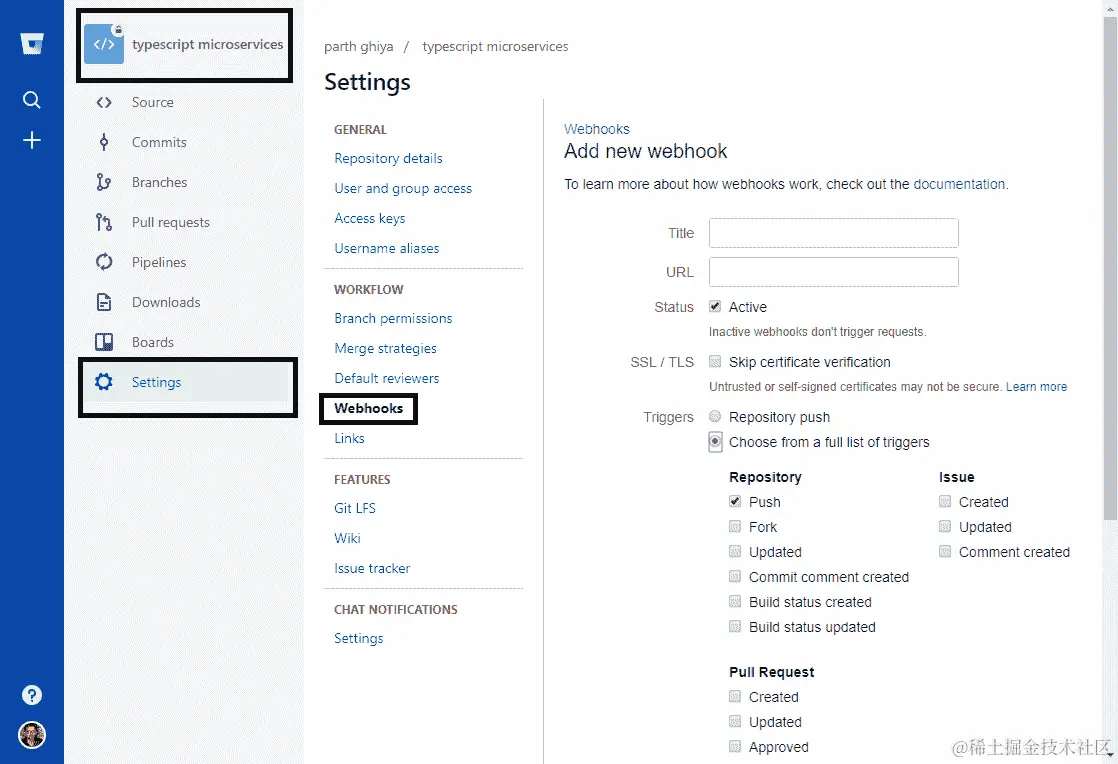Image resolution: width=1118 pixels, height=764 pixels.
Task: Click the Source angle brackets icon
Action: (x=104, y=102)
